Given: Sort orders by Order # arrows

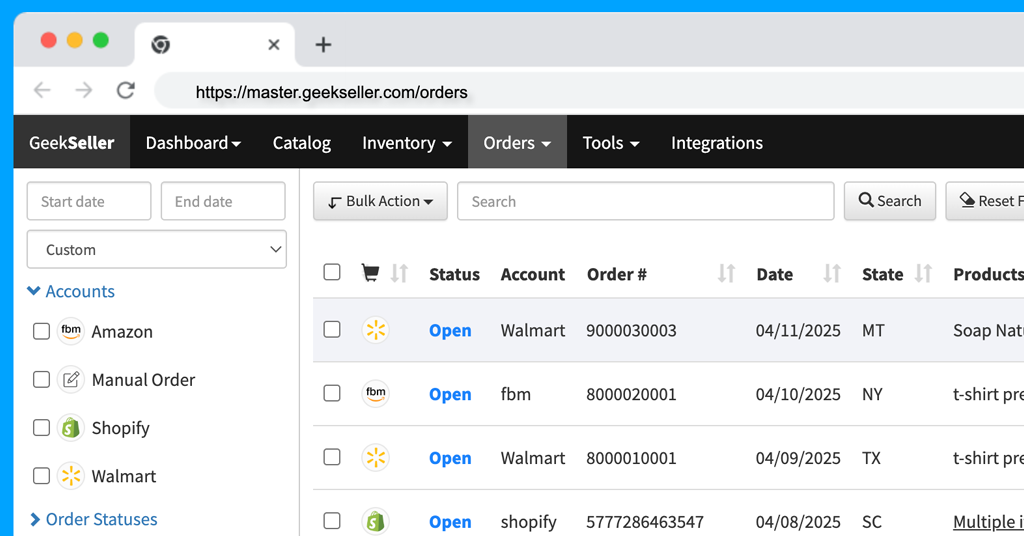Looking at the screenshot, I should click(x=726, y=274).
